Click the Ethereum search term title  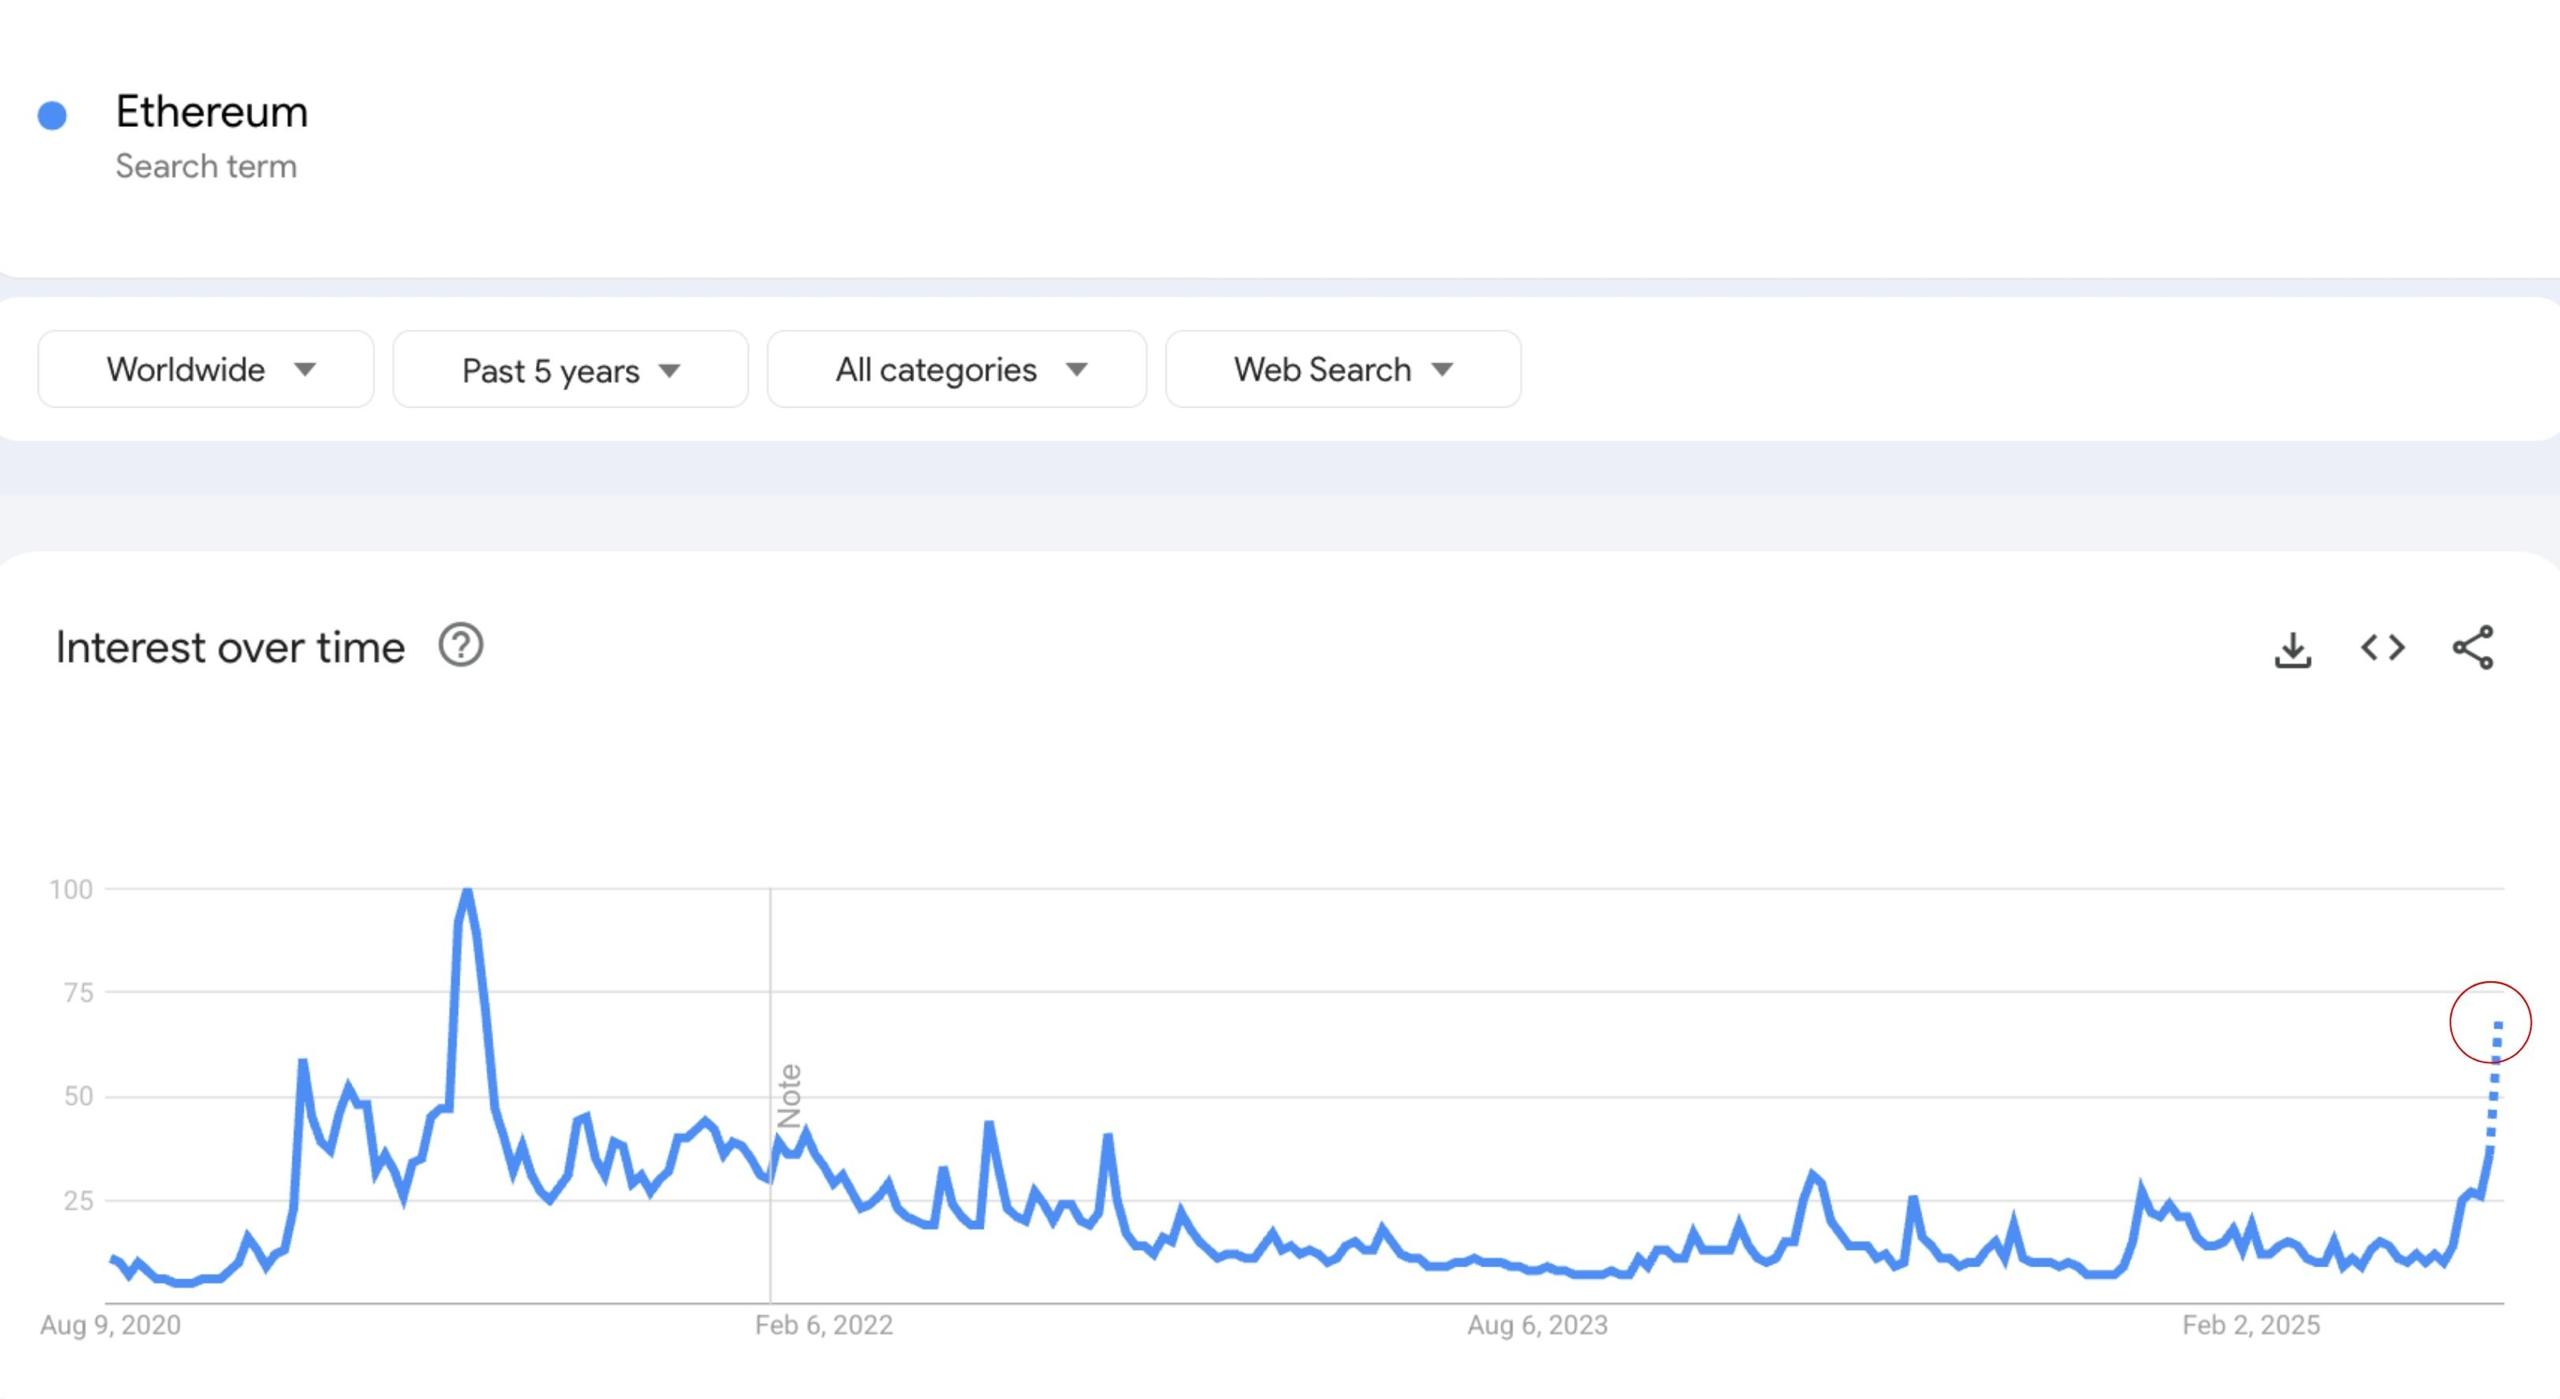212,111
